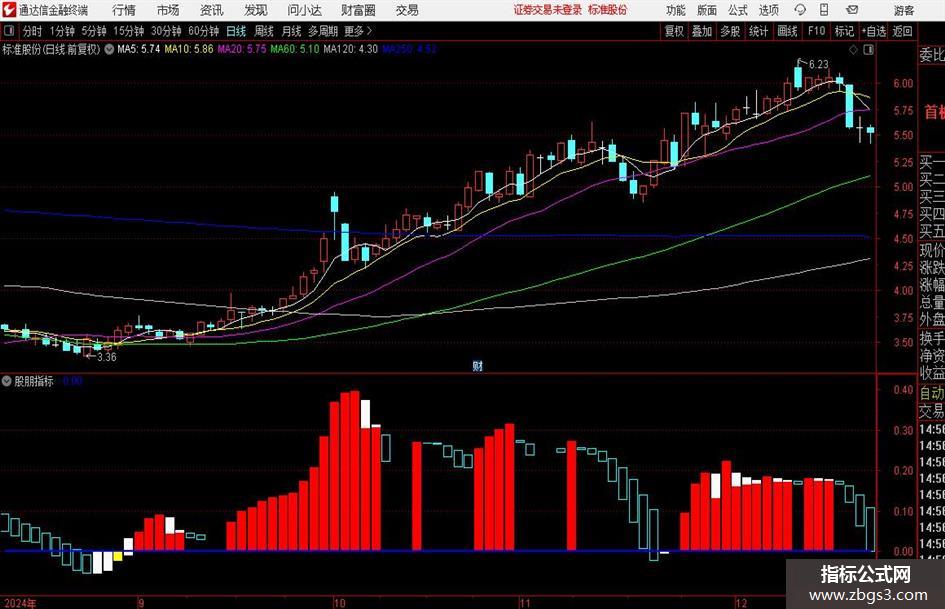Open the mail envelope icon

click(x=852, y=10)
